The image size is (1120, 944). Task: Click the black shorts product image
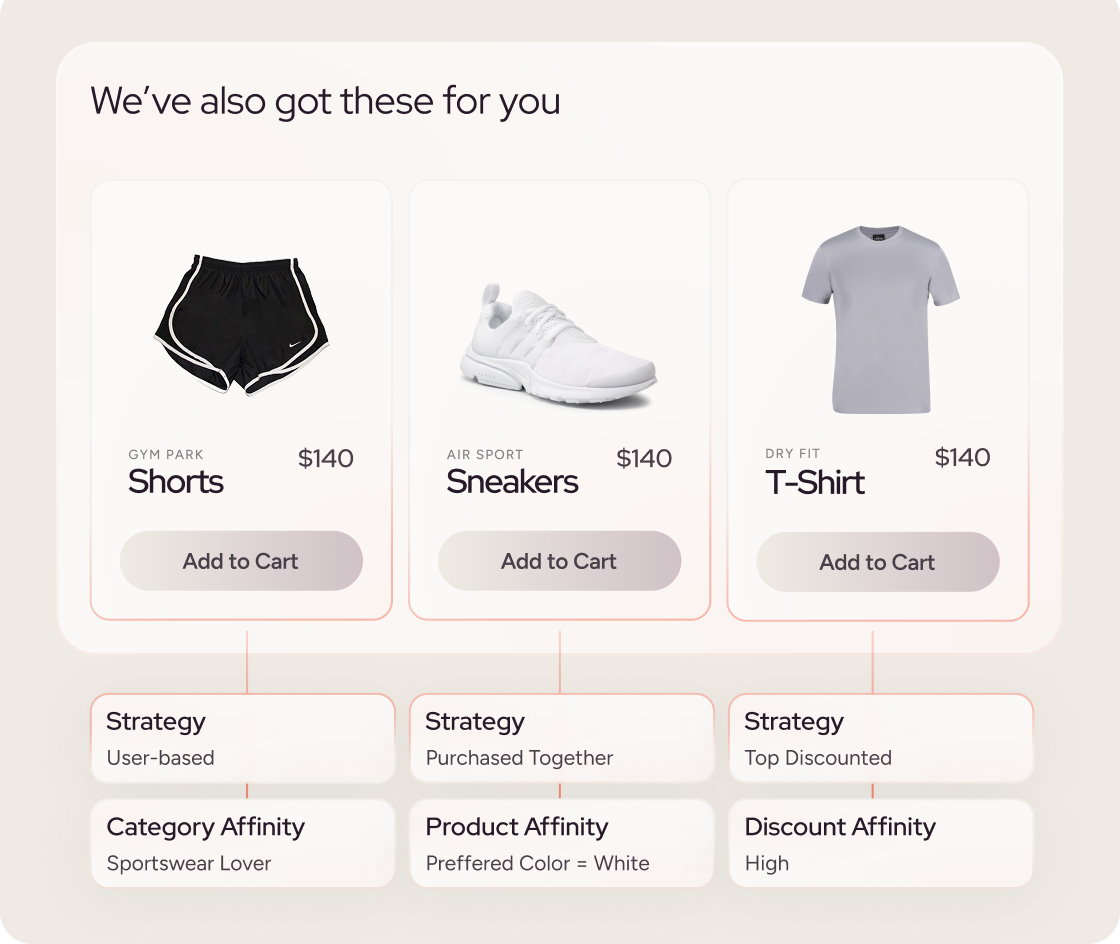pos(240,324)
